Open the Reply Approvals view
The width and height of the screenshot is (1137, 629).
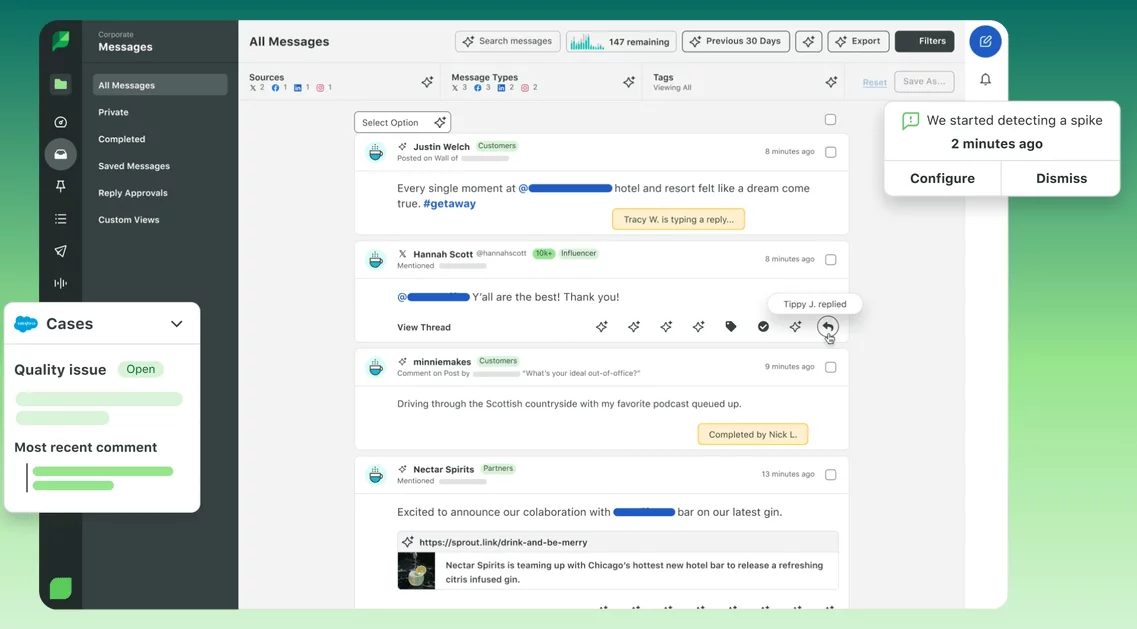click(131, 192)
